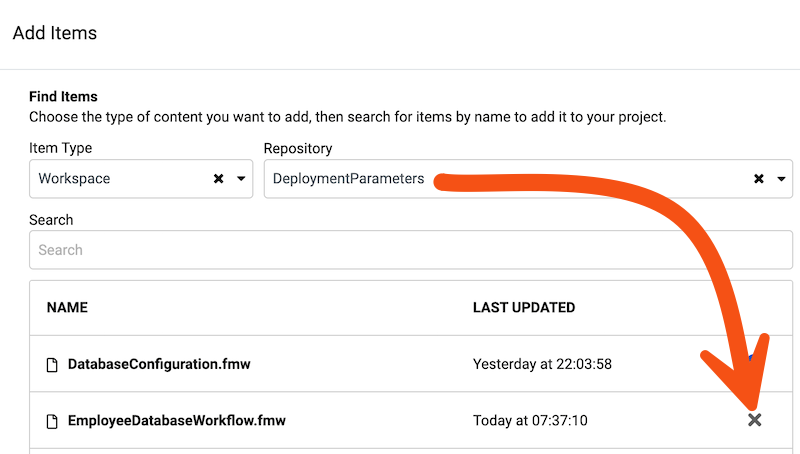800x454 pixels.
Task: Click the Repository field label
Action: point(298,148)
